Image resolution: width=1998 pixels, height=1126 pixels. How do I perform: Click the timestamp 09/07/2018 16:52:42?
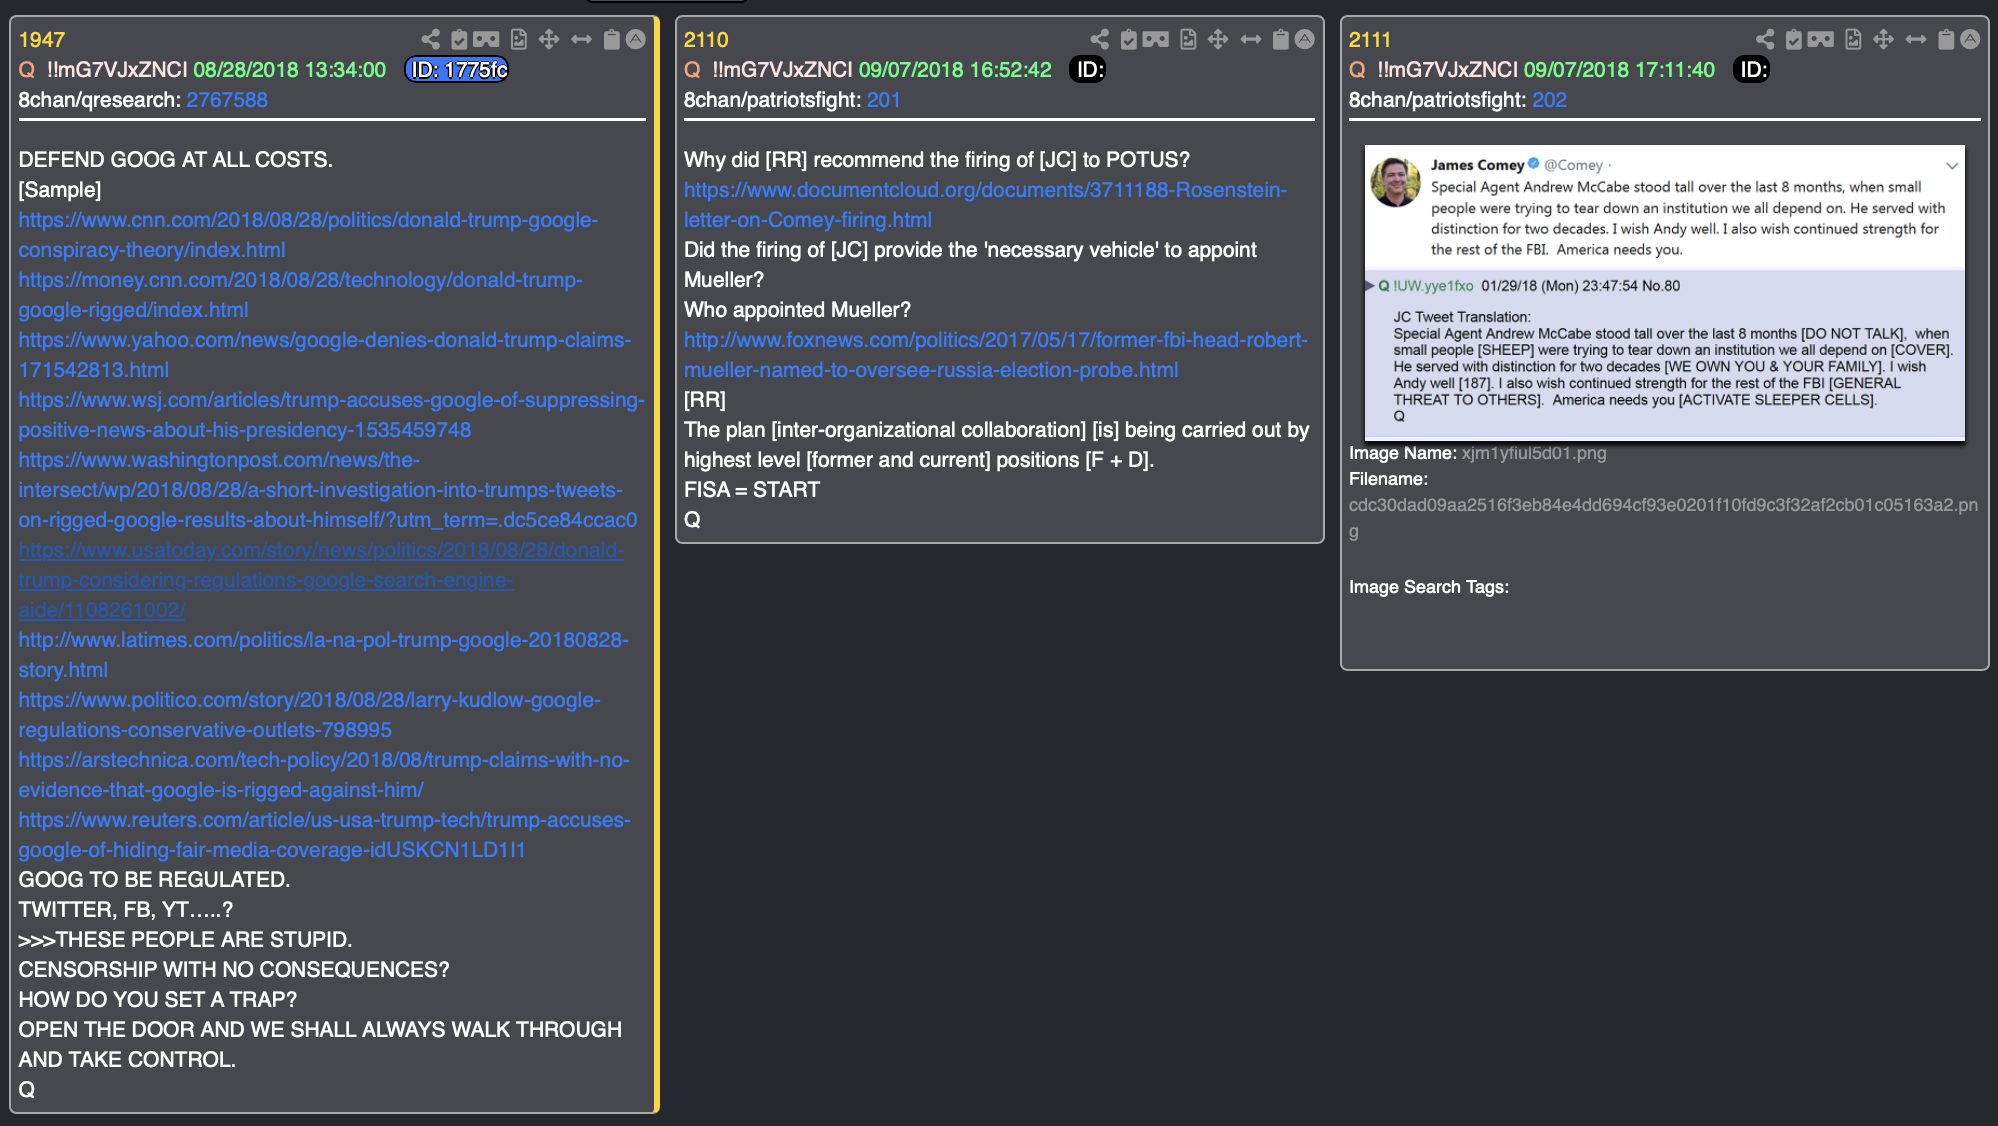point(955,70)
